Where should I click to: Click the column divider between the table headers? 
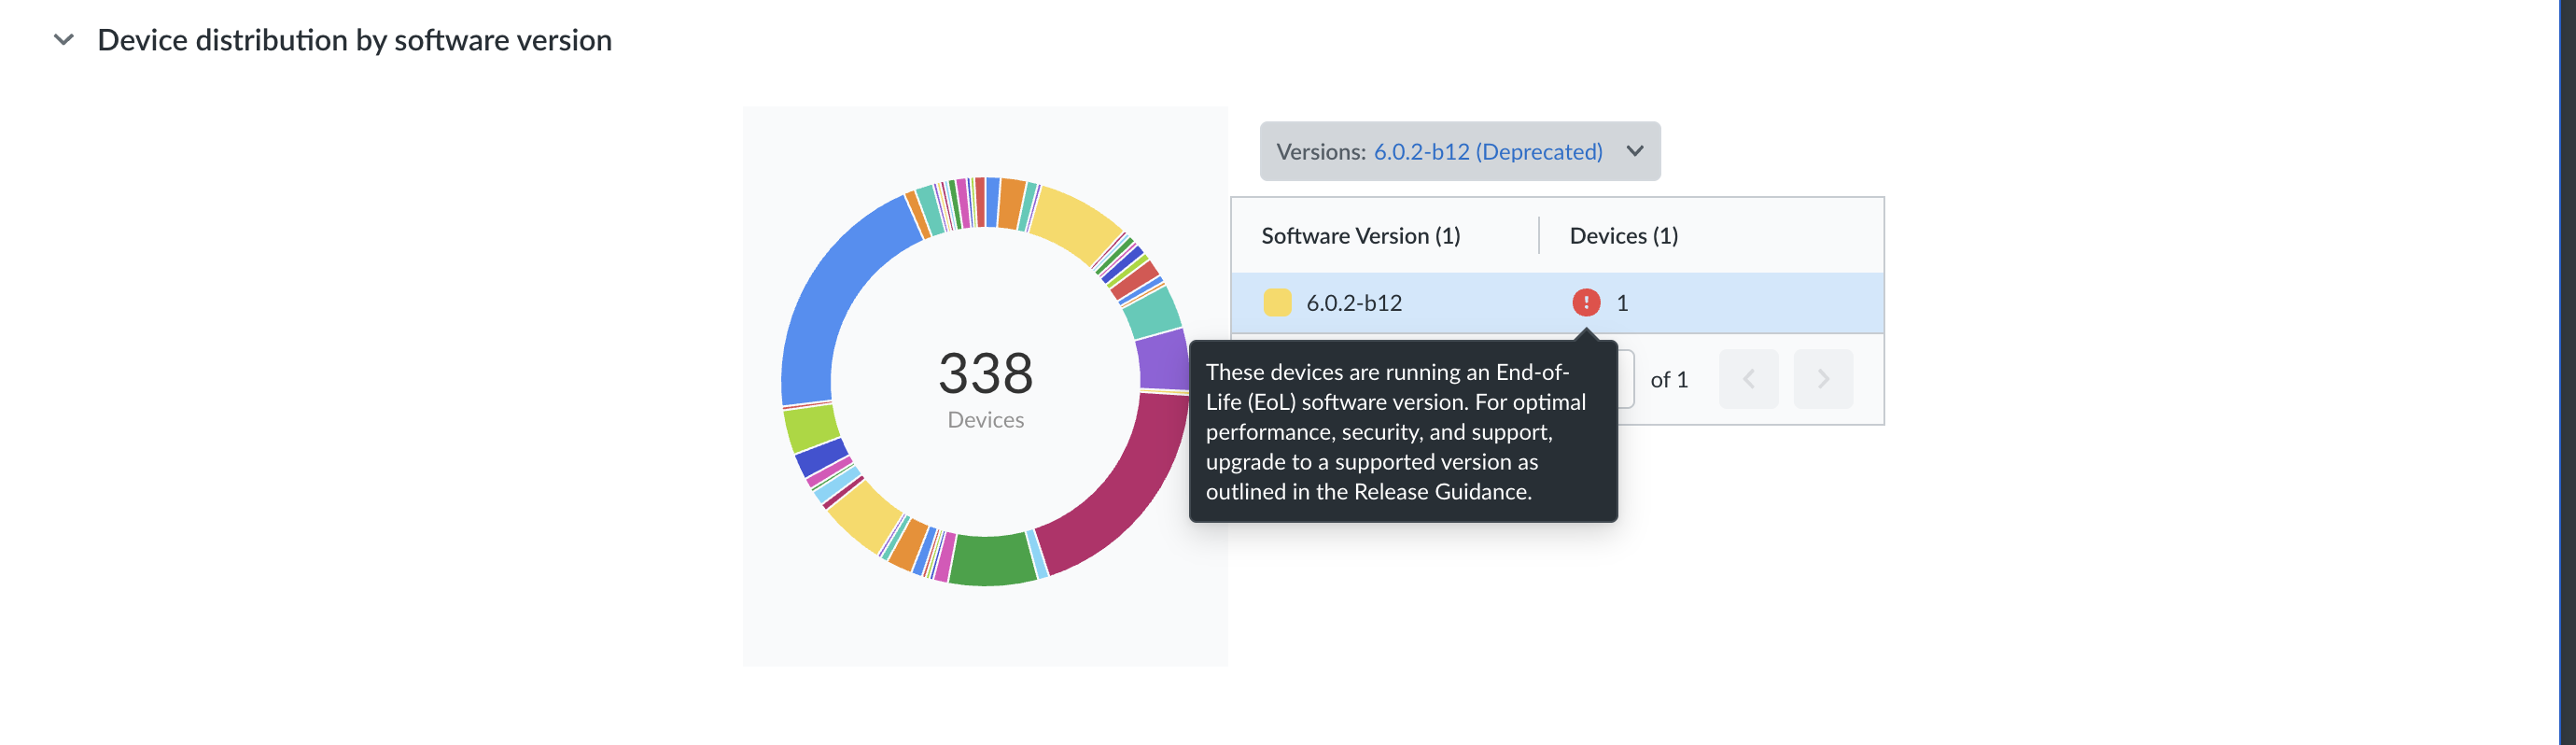[1538, 236]
